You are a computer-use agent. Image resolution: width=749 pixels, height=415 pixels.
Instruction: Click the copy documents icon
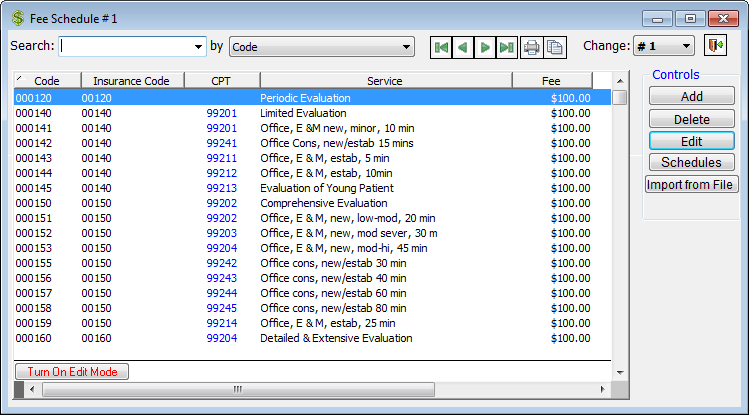pyautogui.click(x=554, y=47)
